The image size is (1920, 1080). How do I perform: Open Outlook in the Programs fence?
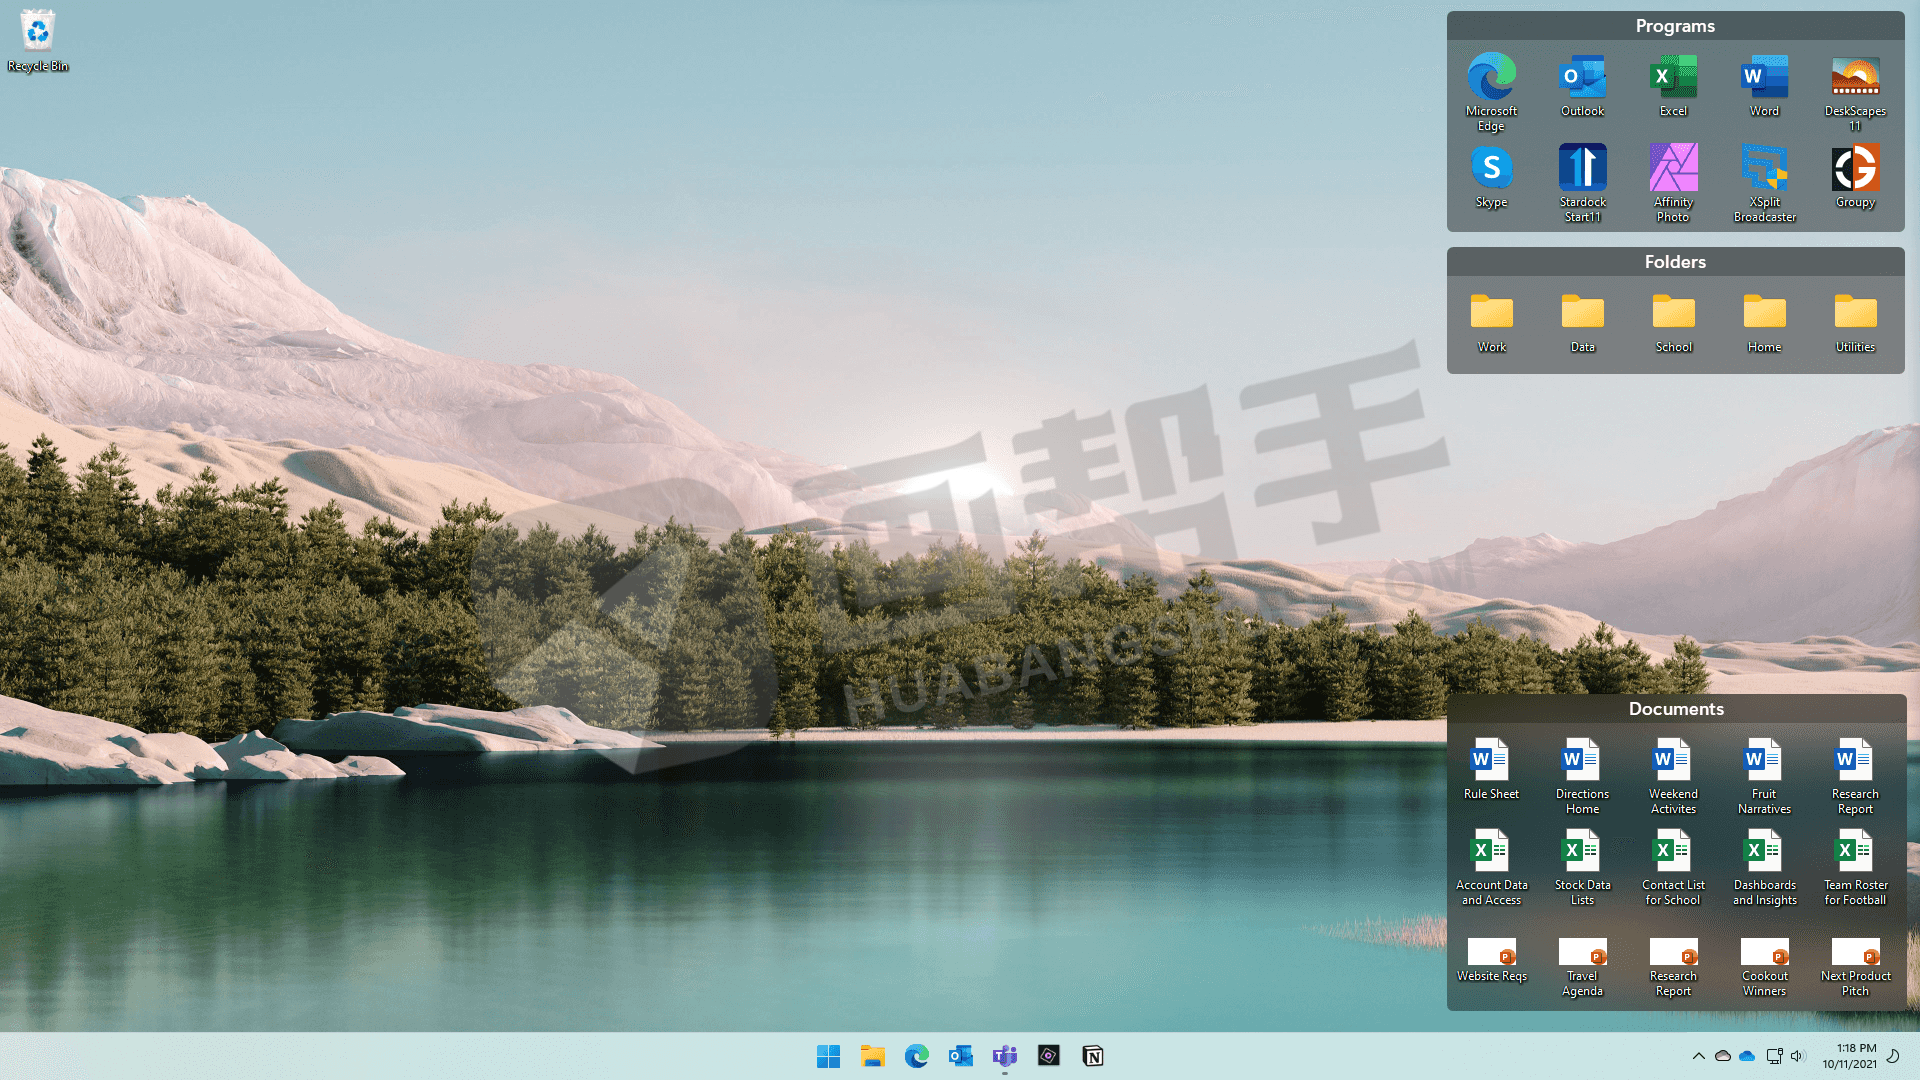click(x=1582, y=86)
